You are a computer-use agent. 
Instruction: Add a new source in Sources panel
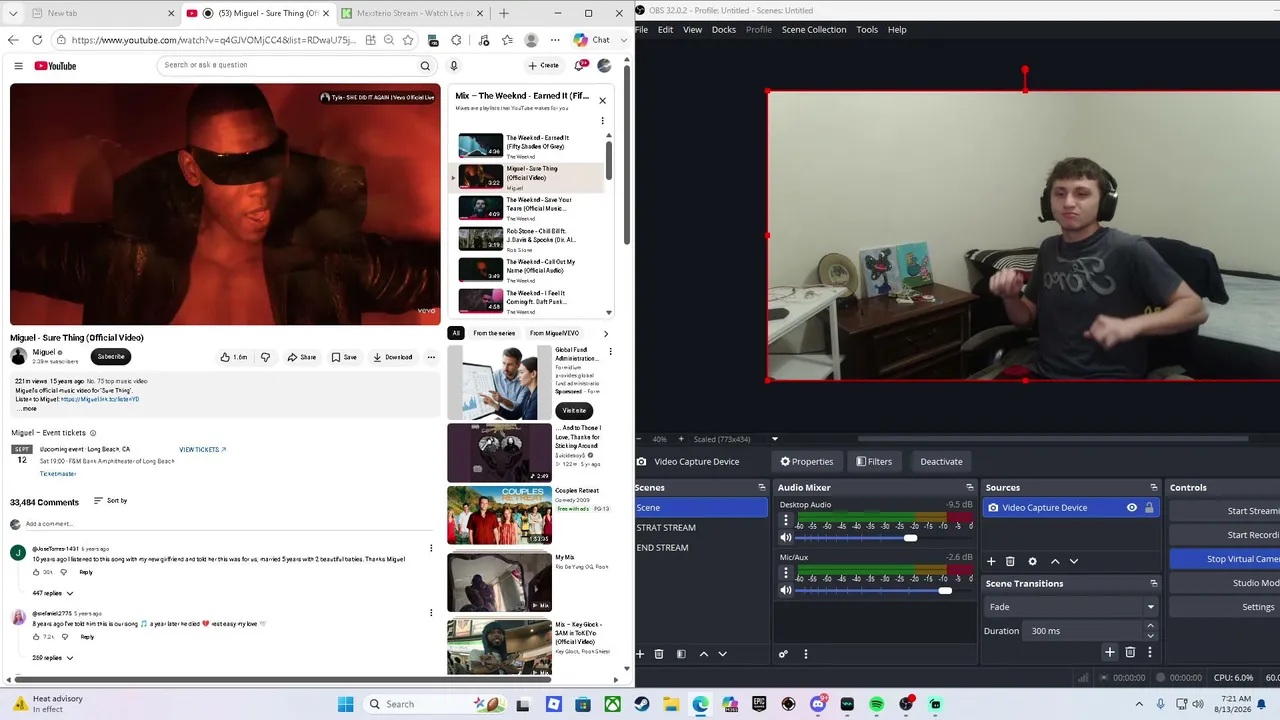click(991, 561)
